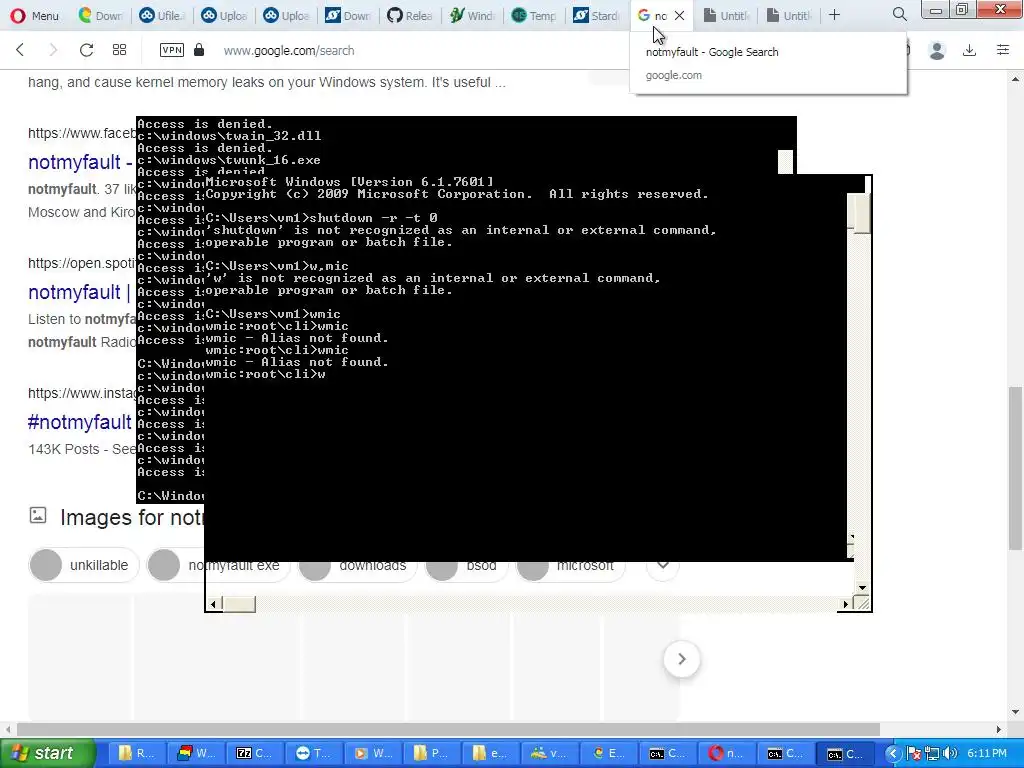Viewport: 1024px width, 768px height.
Task: Open the E... taskbar button
Action: [607, 753]
